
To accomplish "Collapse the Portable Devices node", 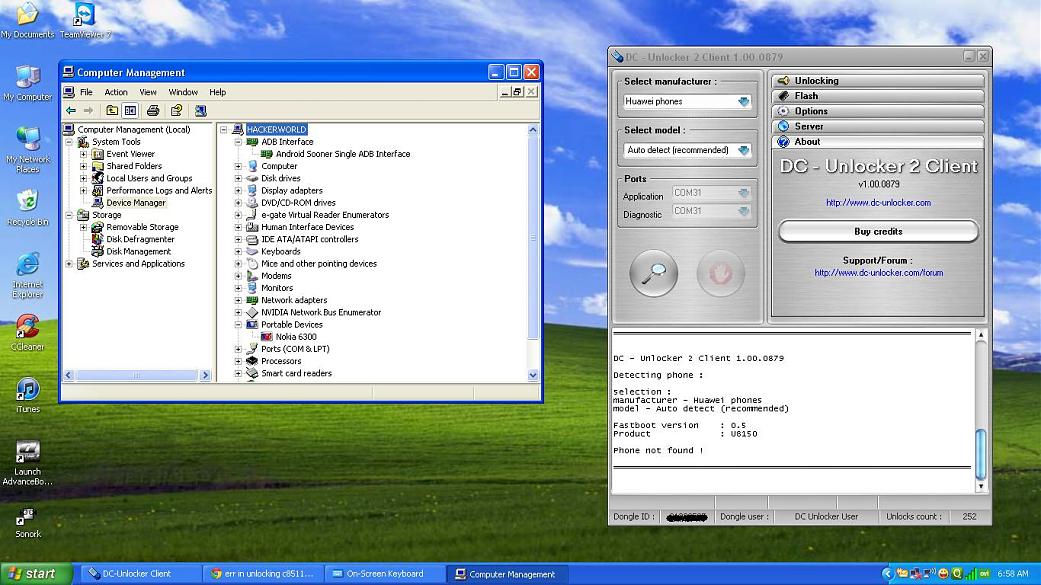I will point(238,325).
